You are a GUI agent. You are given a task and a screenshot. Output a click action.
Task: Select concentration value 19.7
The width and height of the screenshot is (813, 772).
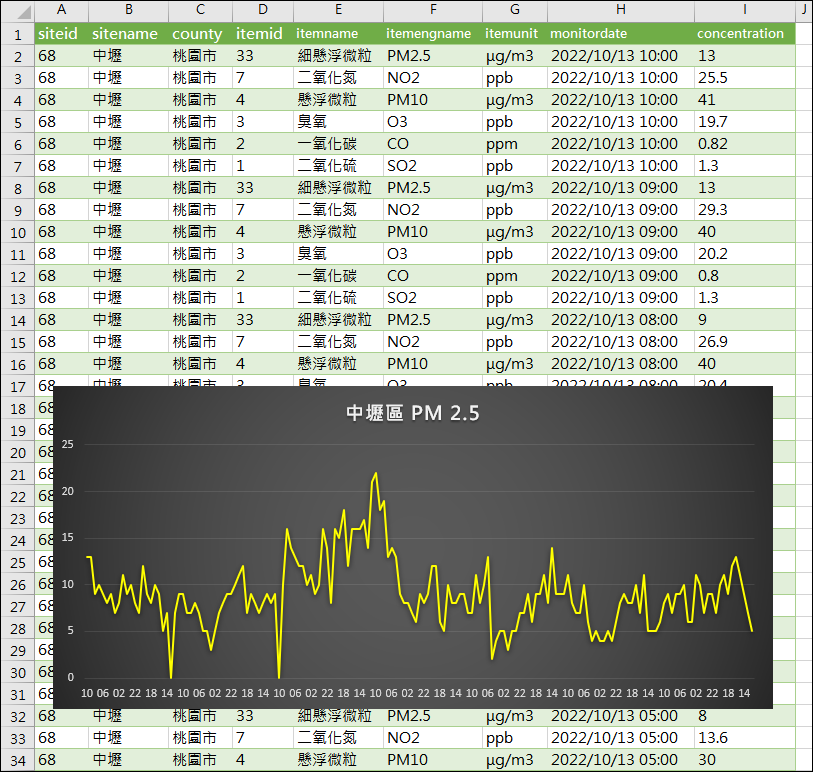point(745,122)
